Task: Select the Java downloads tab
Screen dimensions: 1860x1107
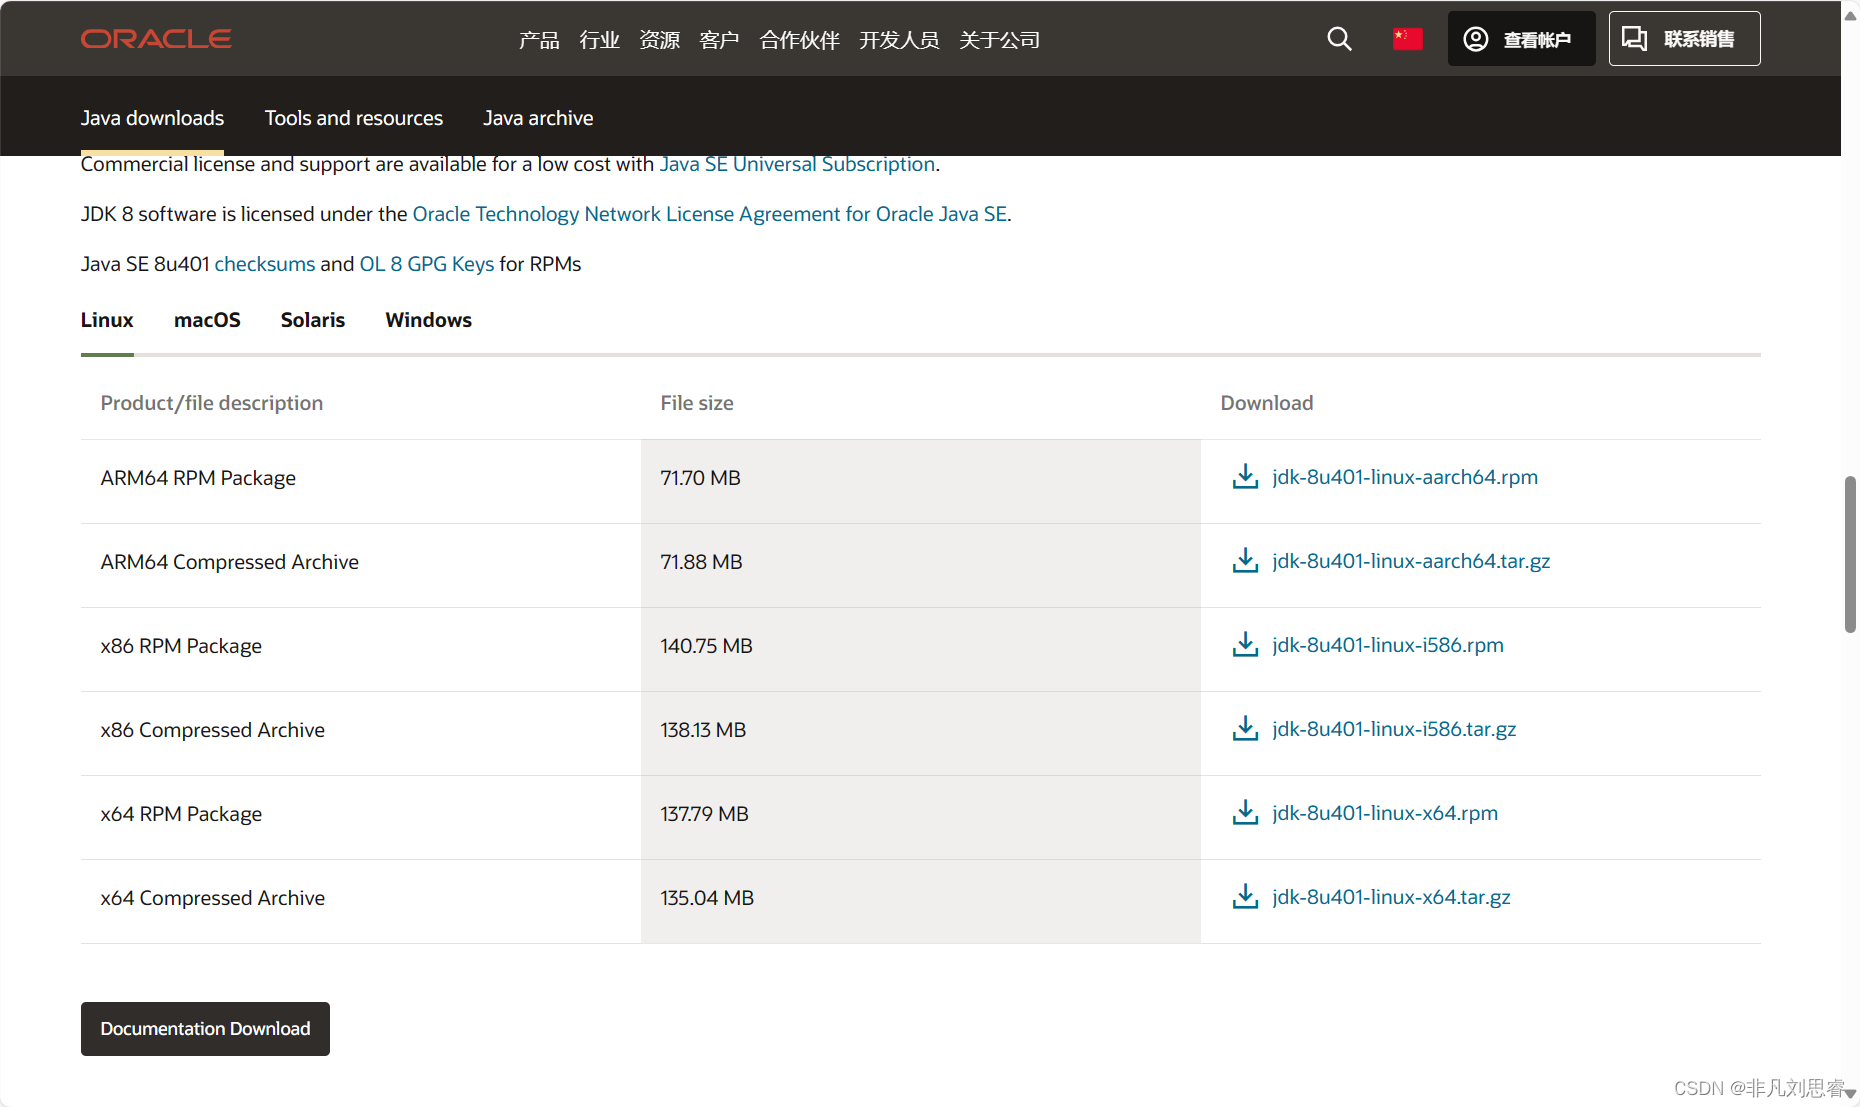Action: point(152,118)
